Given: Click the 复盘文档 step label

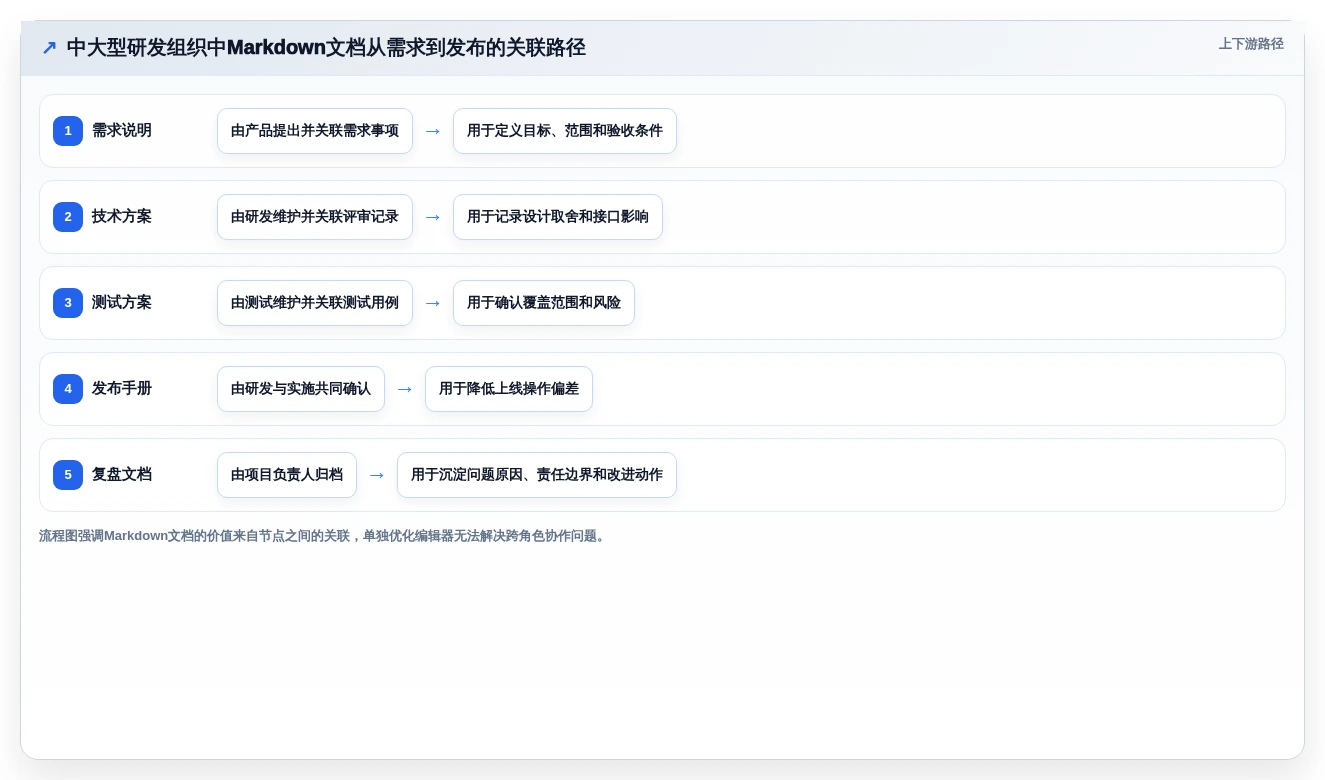Looking at the screenshot, I should tap(122, 475).
